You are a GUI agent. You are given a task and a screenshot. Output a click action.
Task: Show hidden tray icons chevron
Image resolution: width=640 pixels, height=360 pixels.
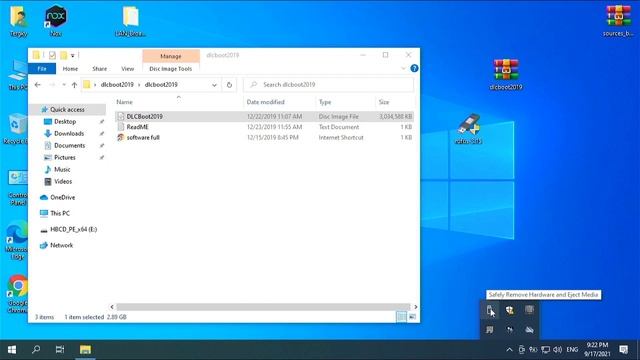point(509,350)
